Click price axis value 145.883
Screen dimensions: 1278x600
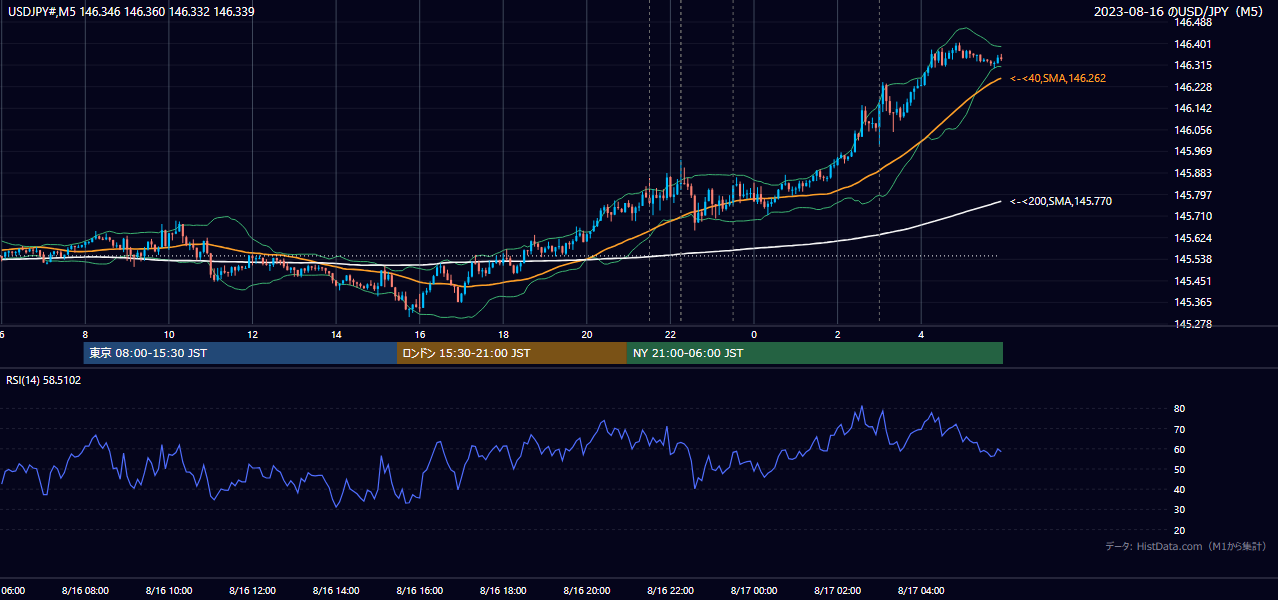tap(1194, 173)
